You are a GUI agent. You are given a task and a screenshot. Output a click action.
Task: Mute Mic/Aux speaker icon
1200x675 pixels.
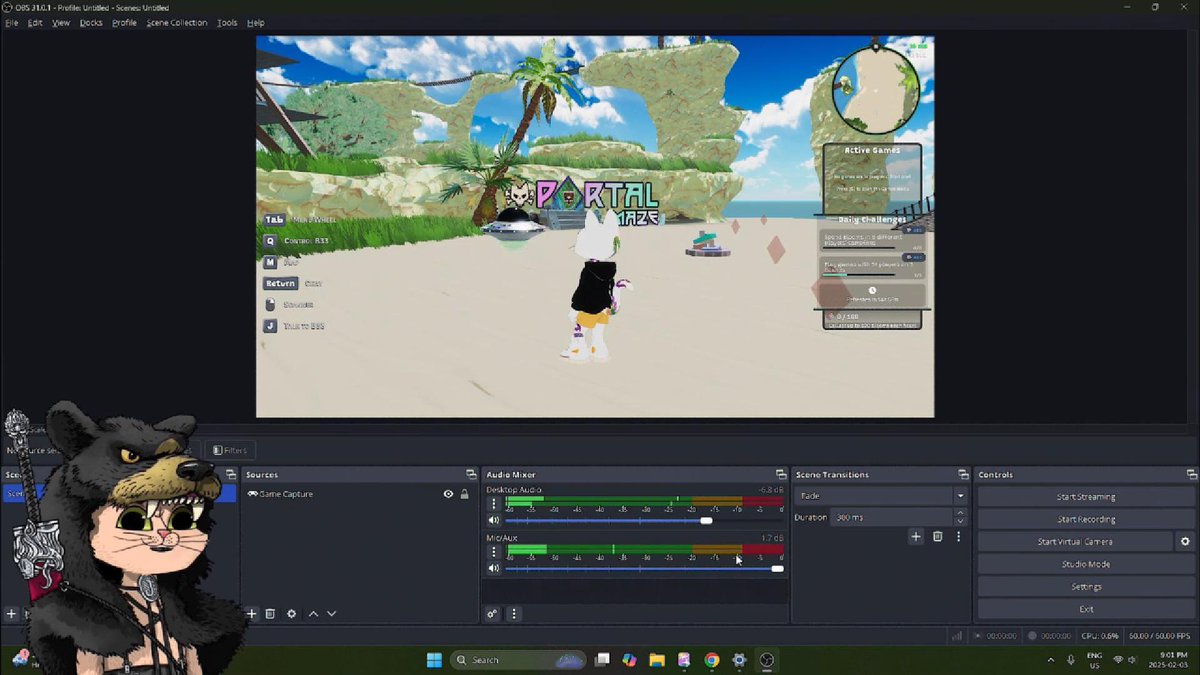click(493, 568)
